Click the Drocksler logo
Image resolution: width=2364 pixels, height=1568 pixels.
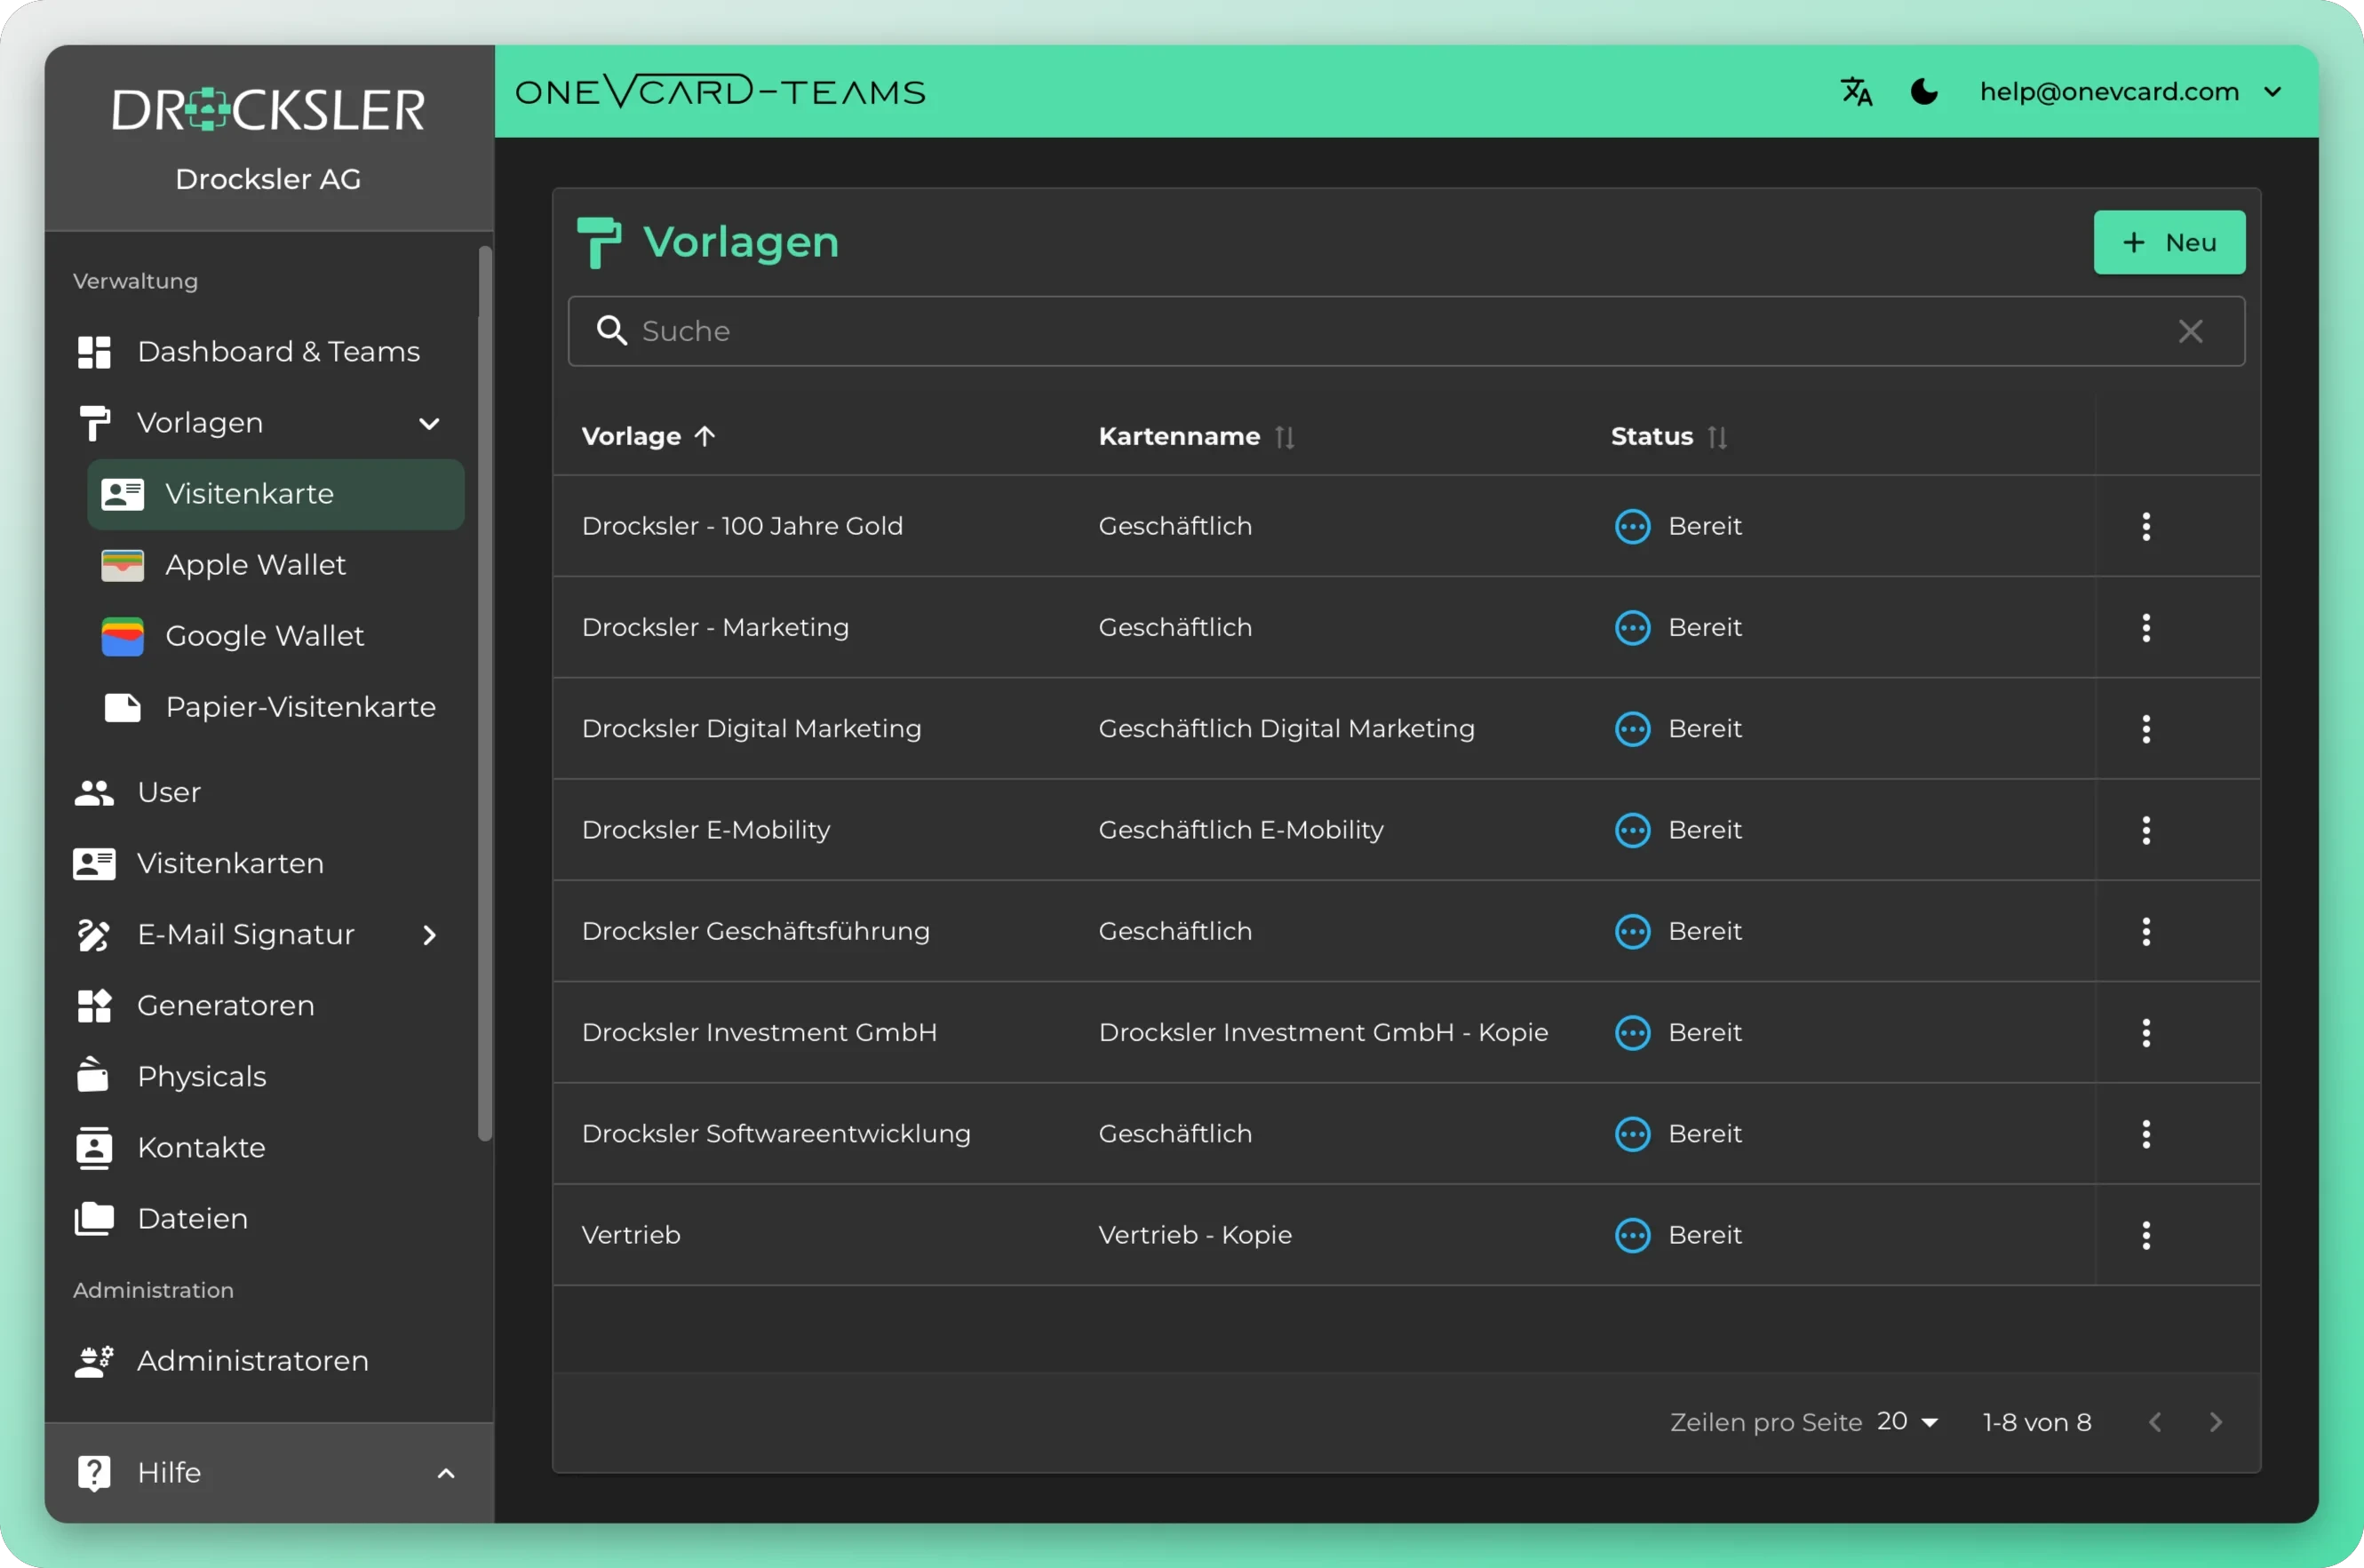(x=268, y=109)
